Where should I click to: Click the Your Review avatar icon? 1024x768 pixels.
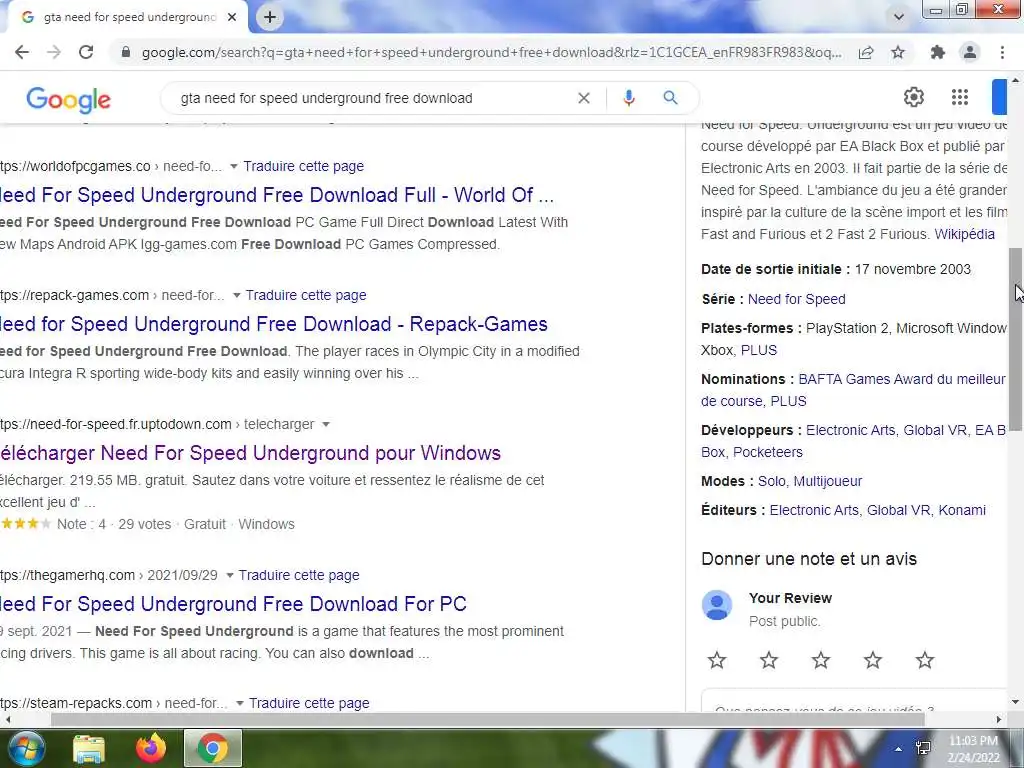click(x=717, y=605)
